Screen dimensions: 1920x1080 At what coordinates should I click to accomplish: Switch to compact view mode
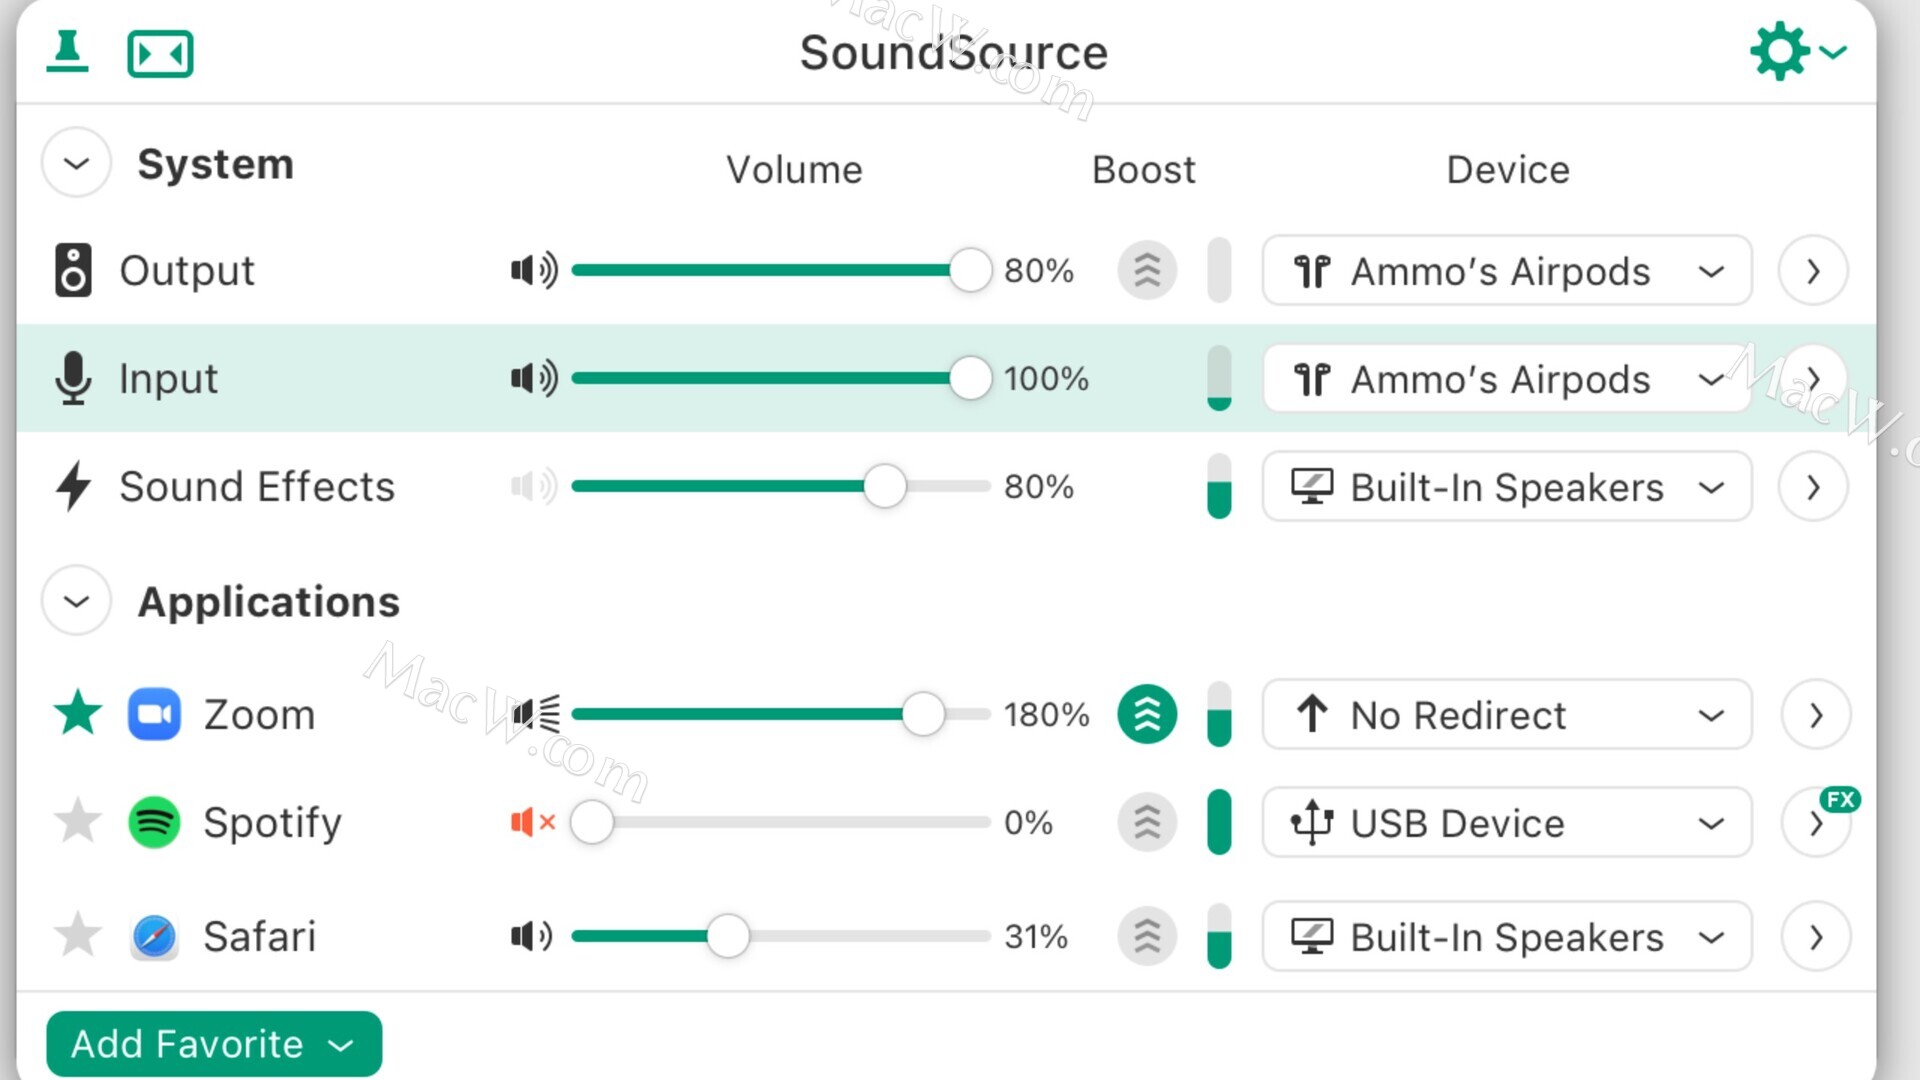160,53
